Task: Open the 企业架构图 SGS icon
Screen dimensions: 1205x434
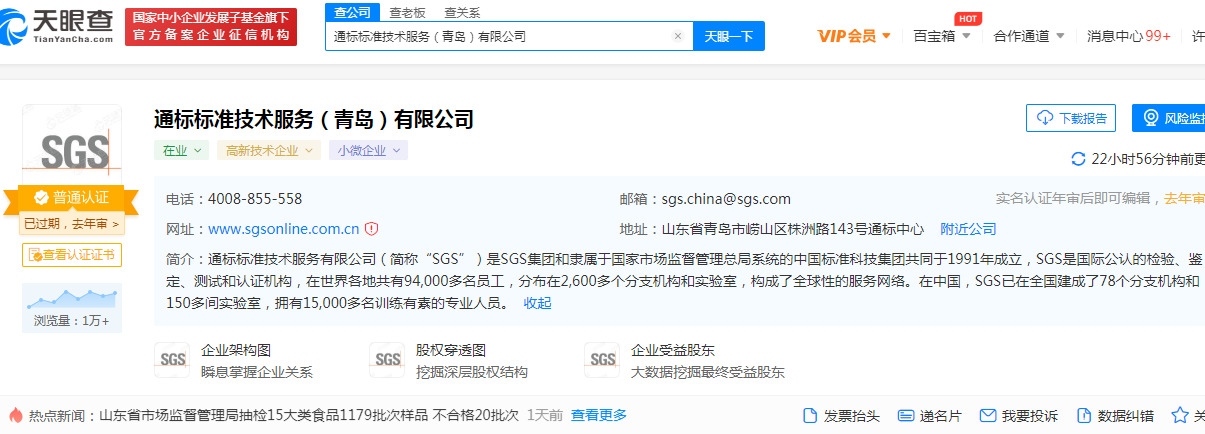Action: click(x=172, y=360)
